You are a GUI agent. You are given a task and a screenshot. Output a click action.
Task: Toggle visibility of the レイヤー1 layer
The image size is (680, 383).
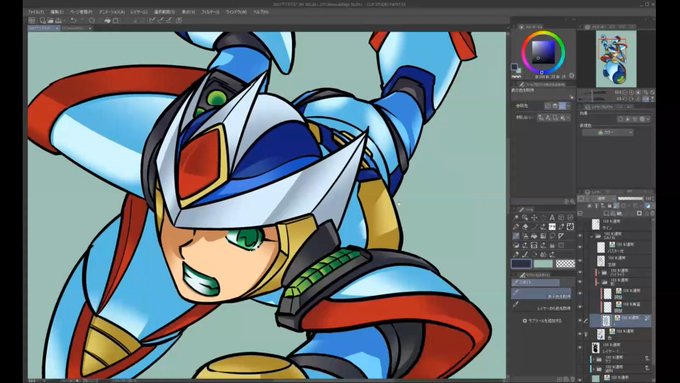tap(579, 346)
